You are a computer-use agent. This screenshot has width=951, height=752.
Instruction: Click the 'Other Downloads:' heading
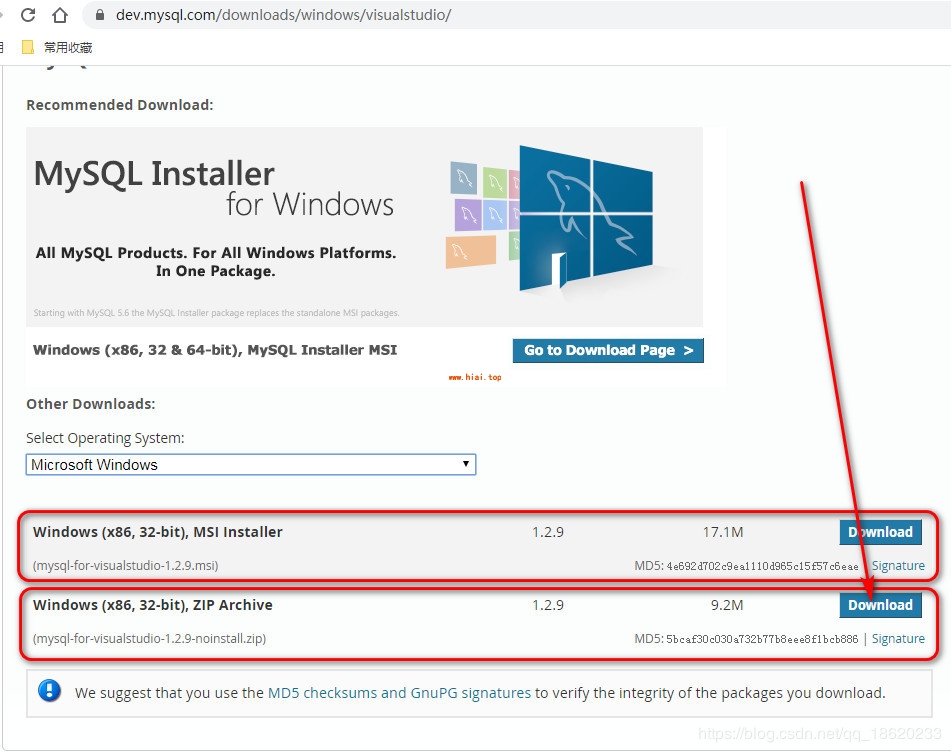[x=91, y=404]
